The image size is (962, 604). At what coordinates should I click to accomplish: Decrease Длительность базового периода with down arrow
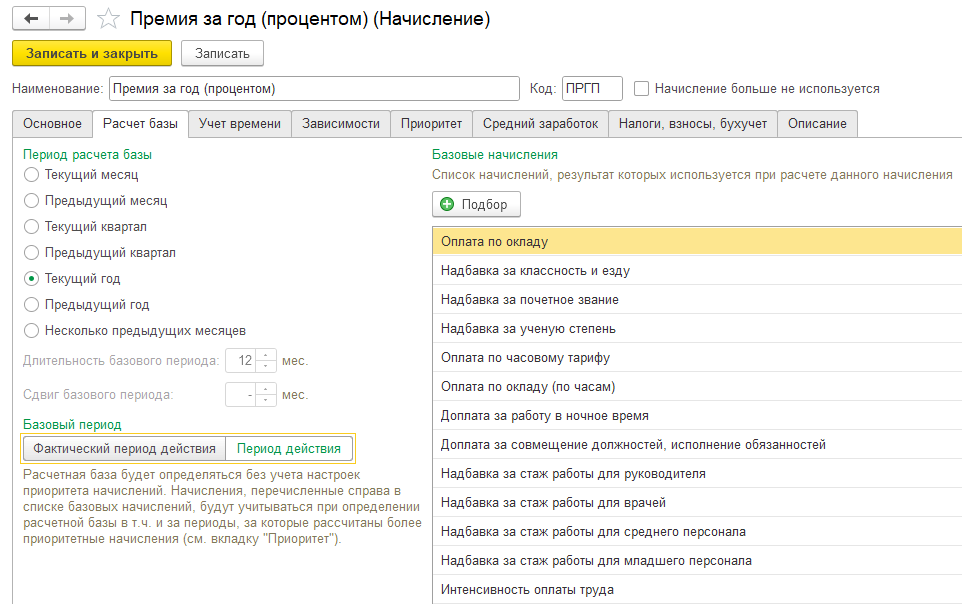tap(266, 366)
